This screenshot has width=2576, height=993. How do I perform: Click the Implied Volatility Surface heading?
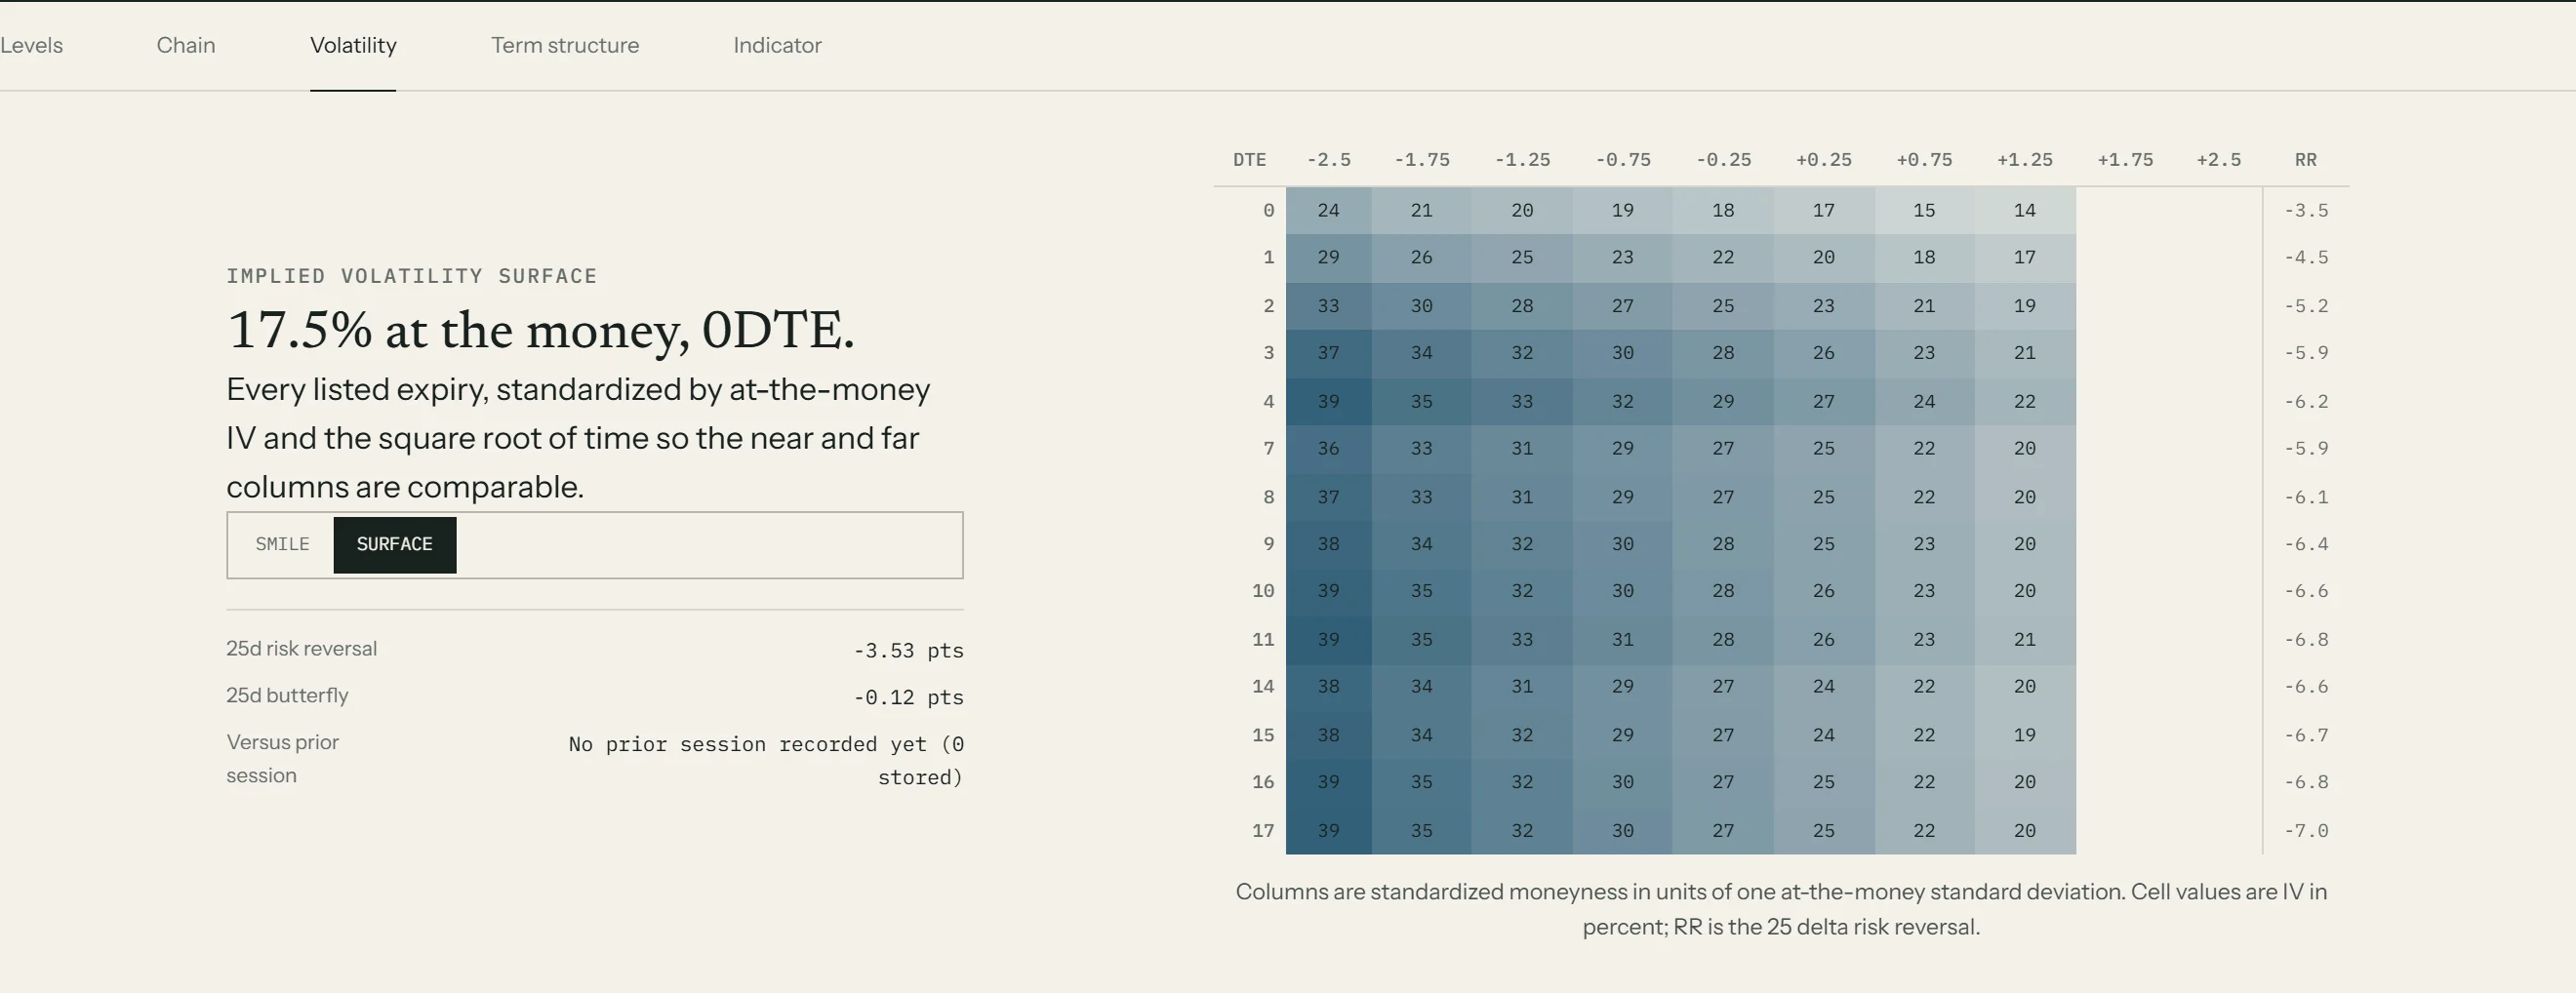click(x=411, y=276)
